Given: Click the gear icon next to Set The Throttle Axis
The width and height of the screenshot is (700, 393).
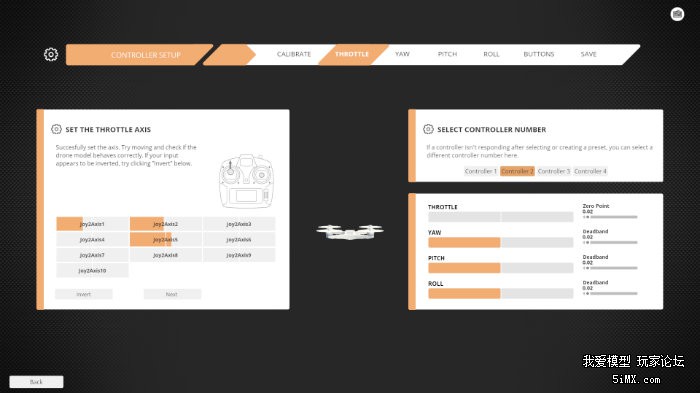Looking at the screenshot, I should [x=56, y=129].
